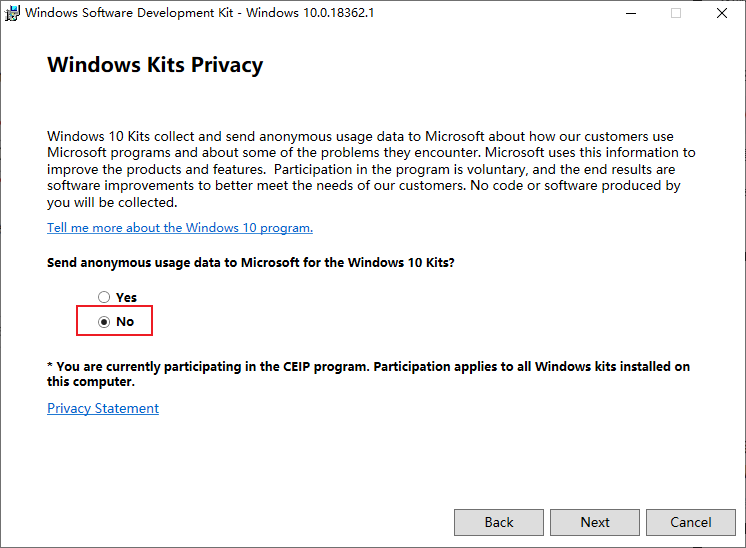Click the "Yes" option label text
The height and width of the screenshot is (548, 746).
point(127,297)
